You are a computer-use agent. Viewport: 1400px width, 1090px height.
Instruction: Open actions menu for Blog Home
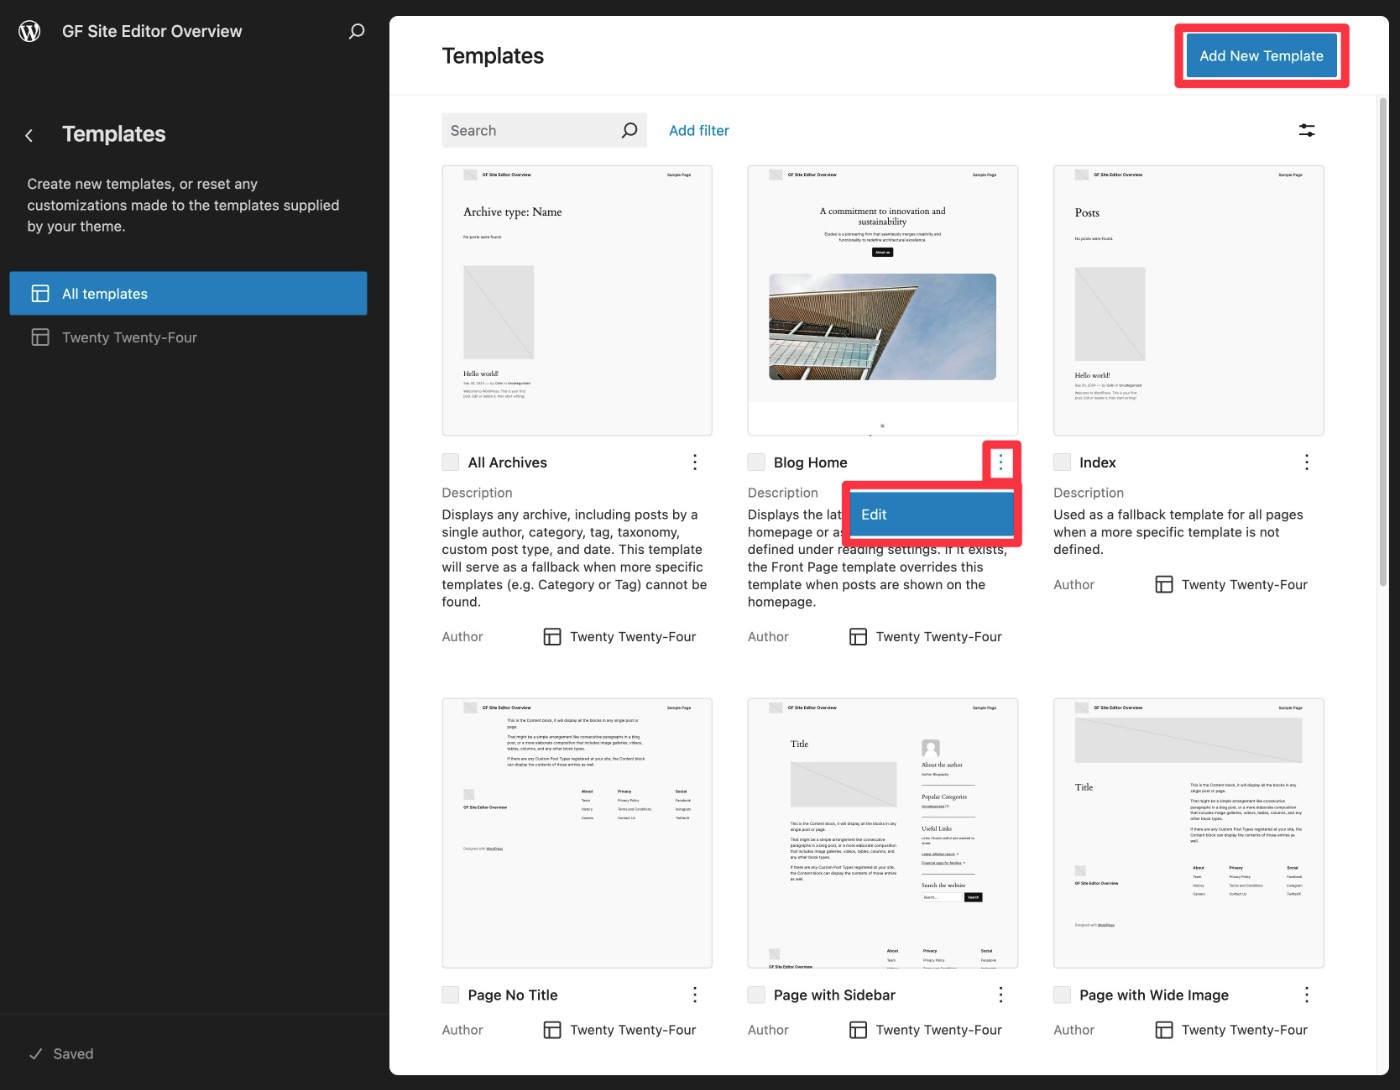tap(1001, 462)
